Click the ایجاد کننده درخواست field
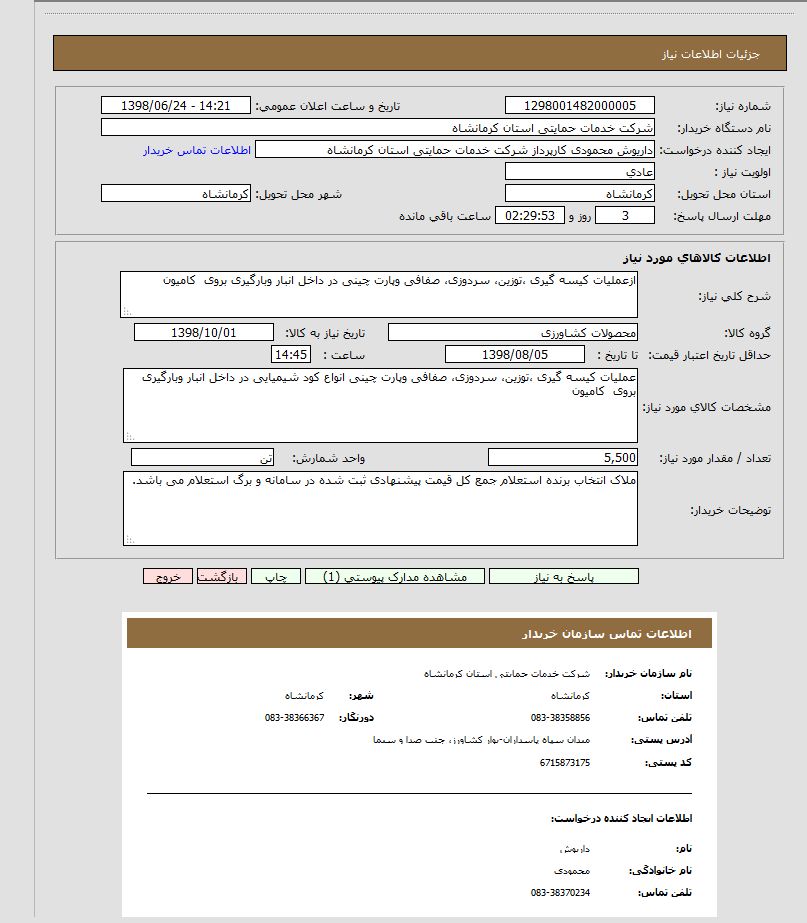This screenshot has width=807, height=923. [x=456, y=150]
